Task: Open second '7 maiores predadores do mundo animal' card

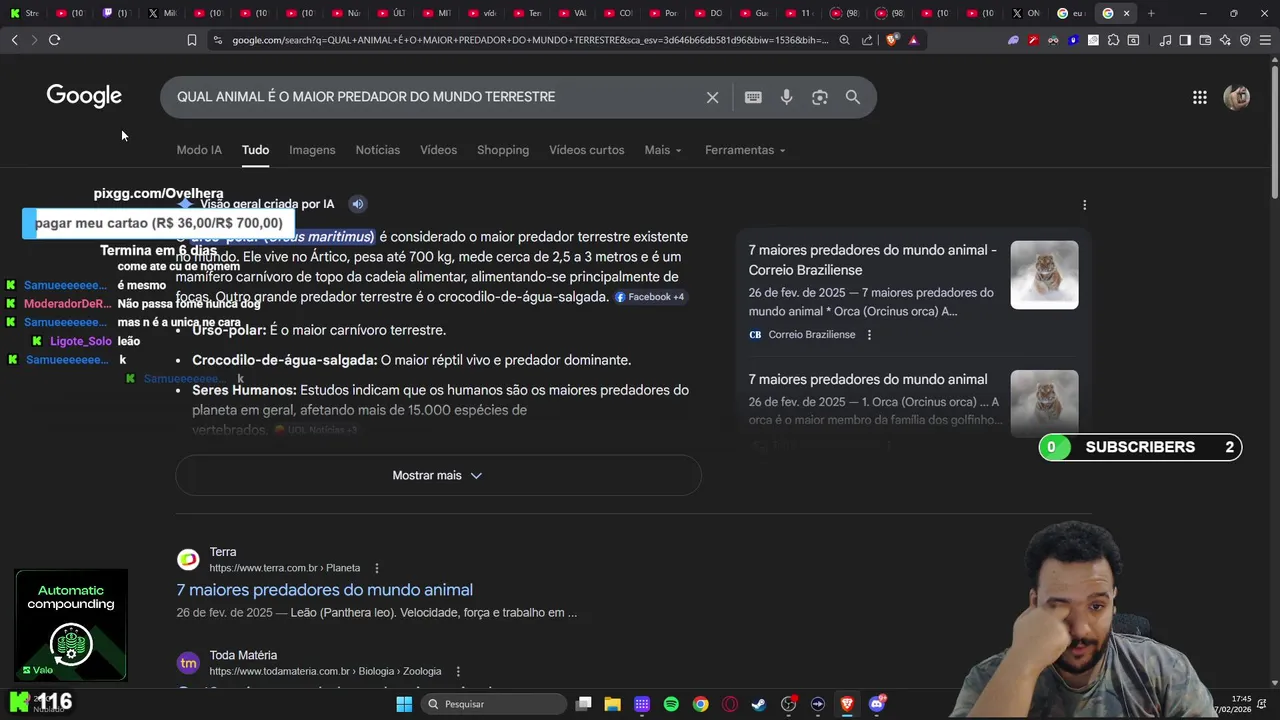Action: 868,380
